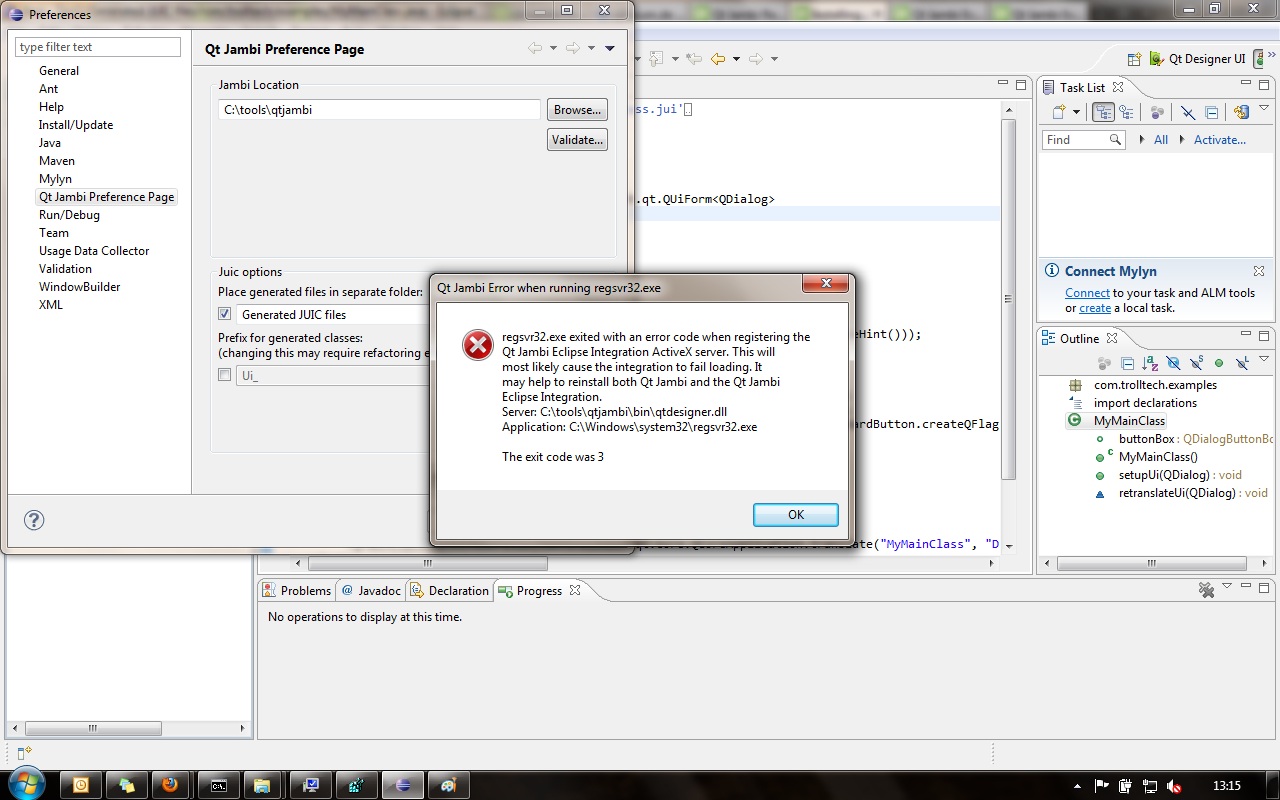
Task: Click Remove All Finished Operations in Progress view
Action: click(1206, 591)
